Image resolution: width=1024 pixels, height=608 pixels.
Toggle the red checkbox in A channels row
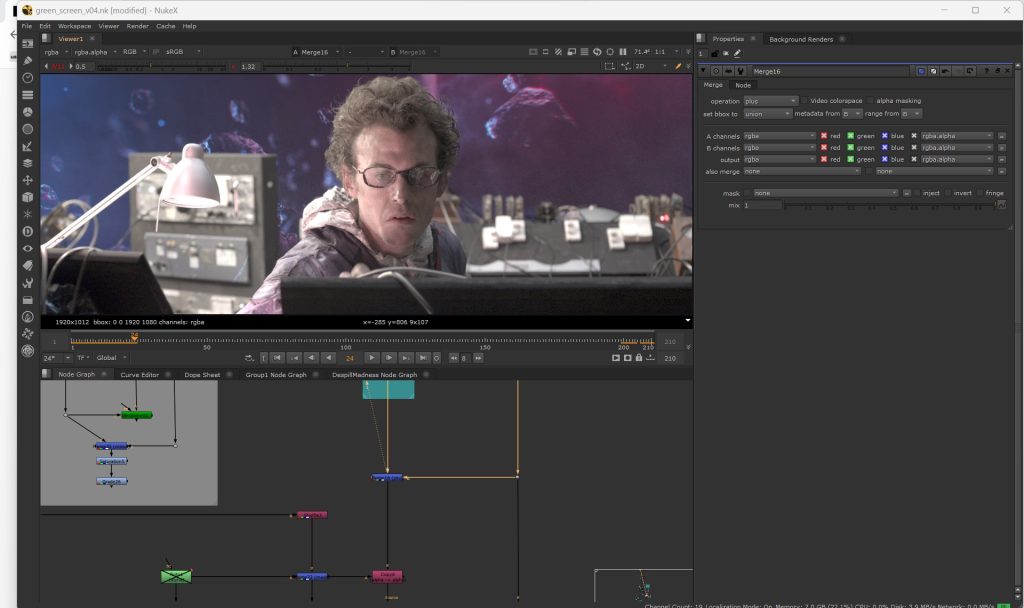[x=824, y=136]
